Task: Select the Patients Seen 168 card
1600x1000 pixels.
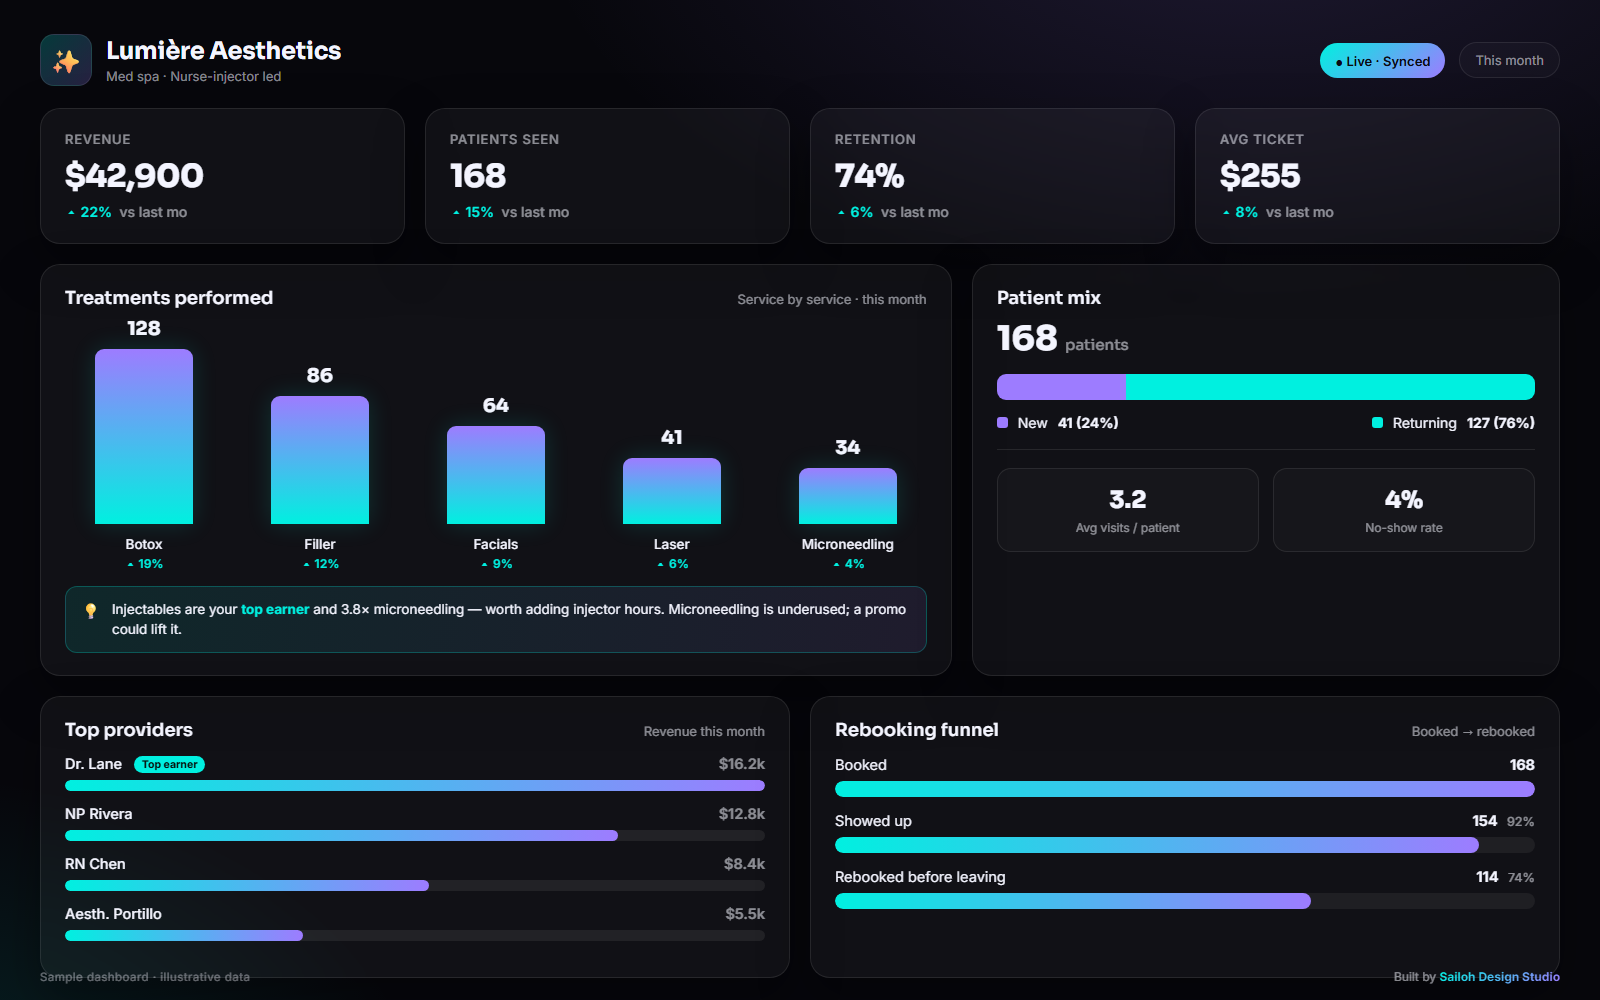Action: pyautogui.click(x=607, y=176)
